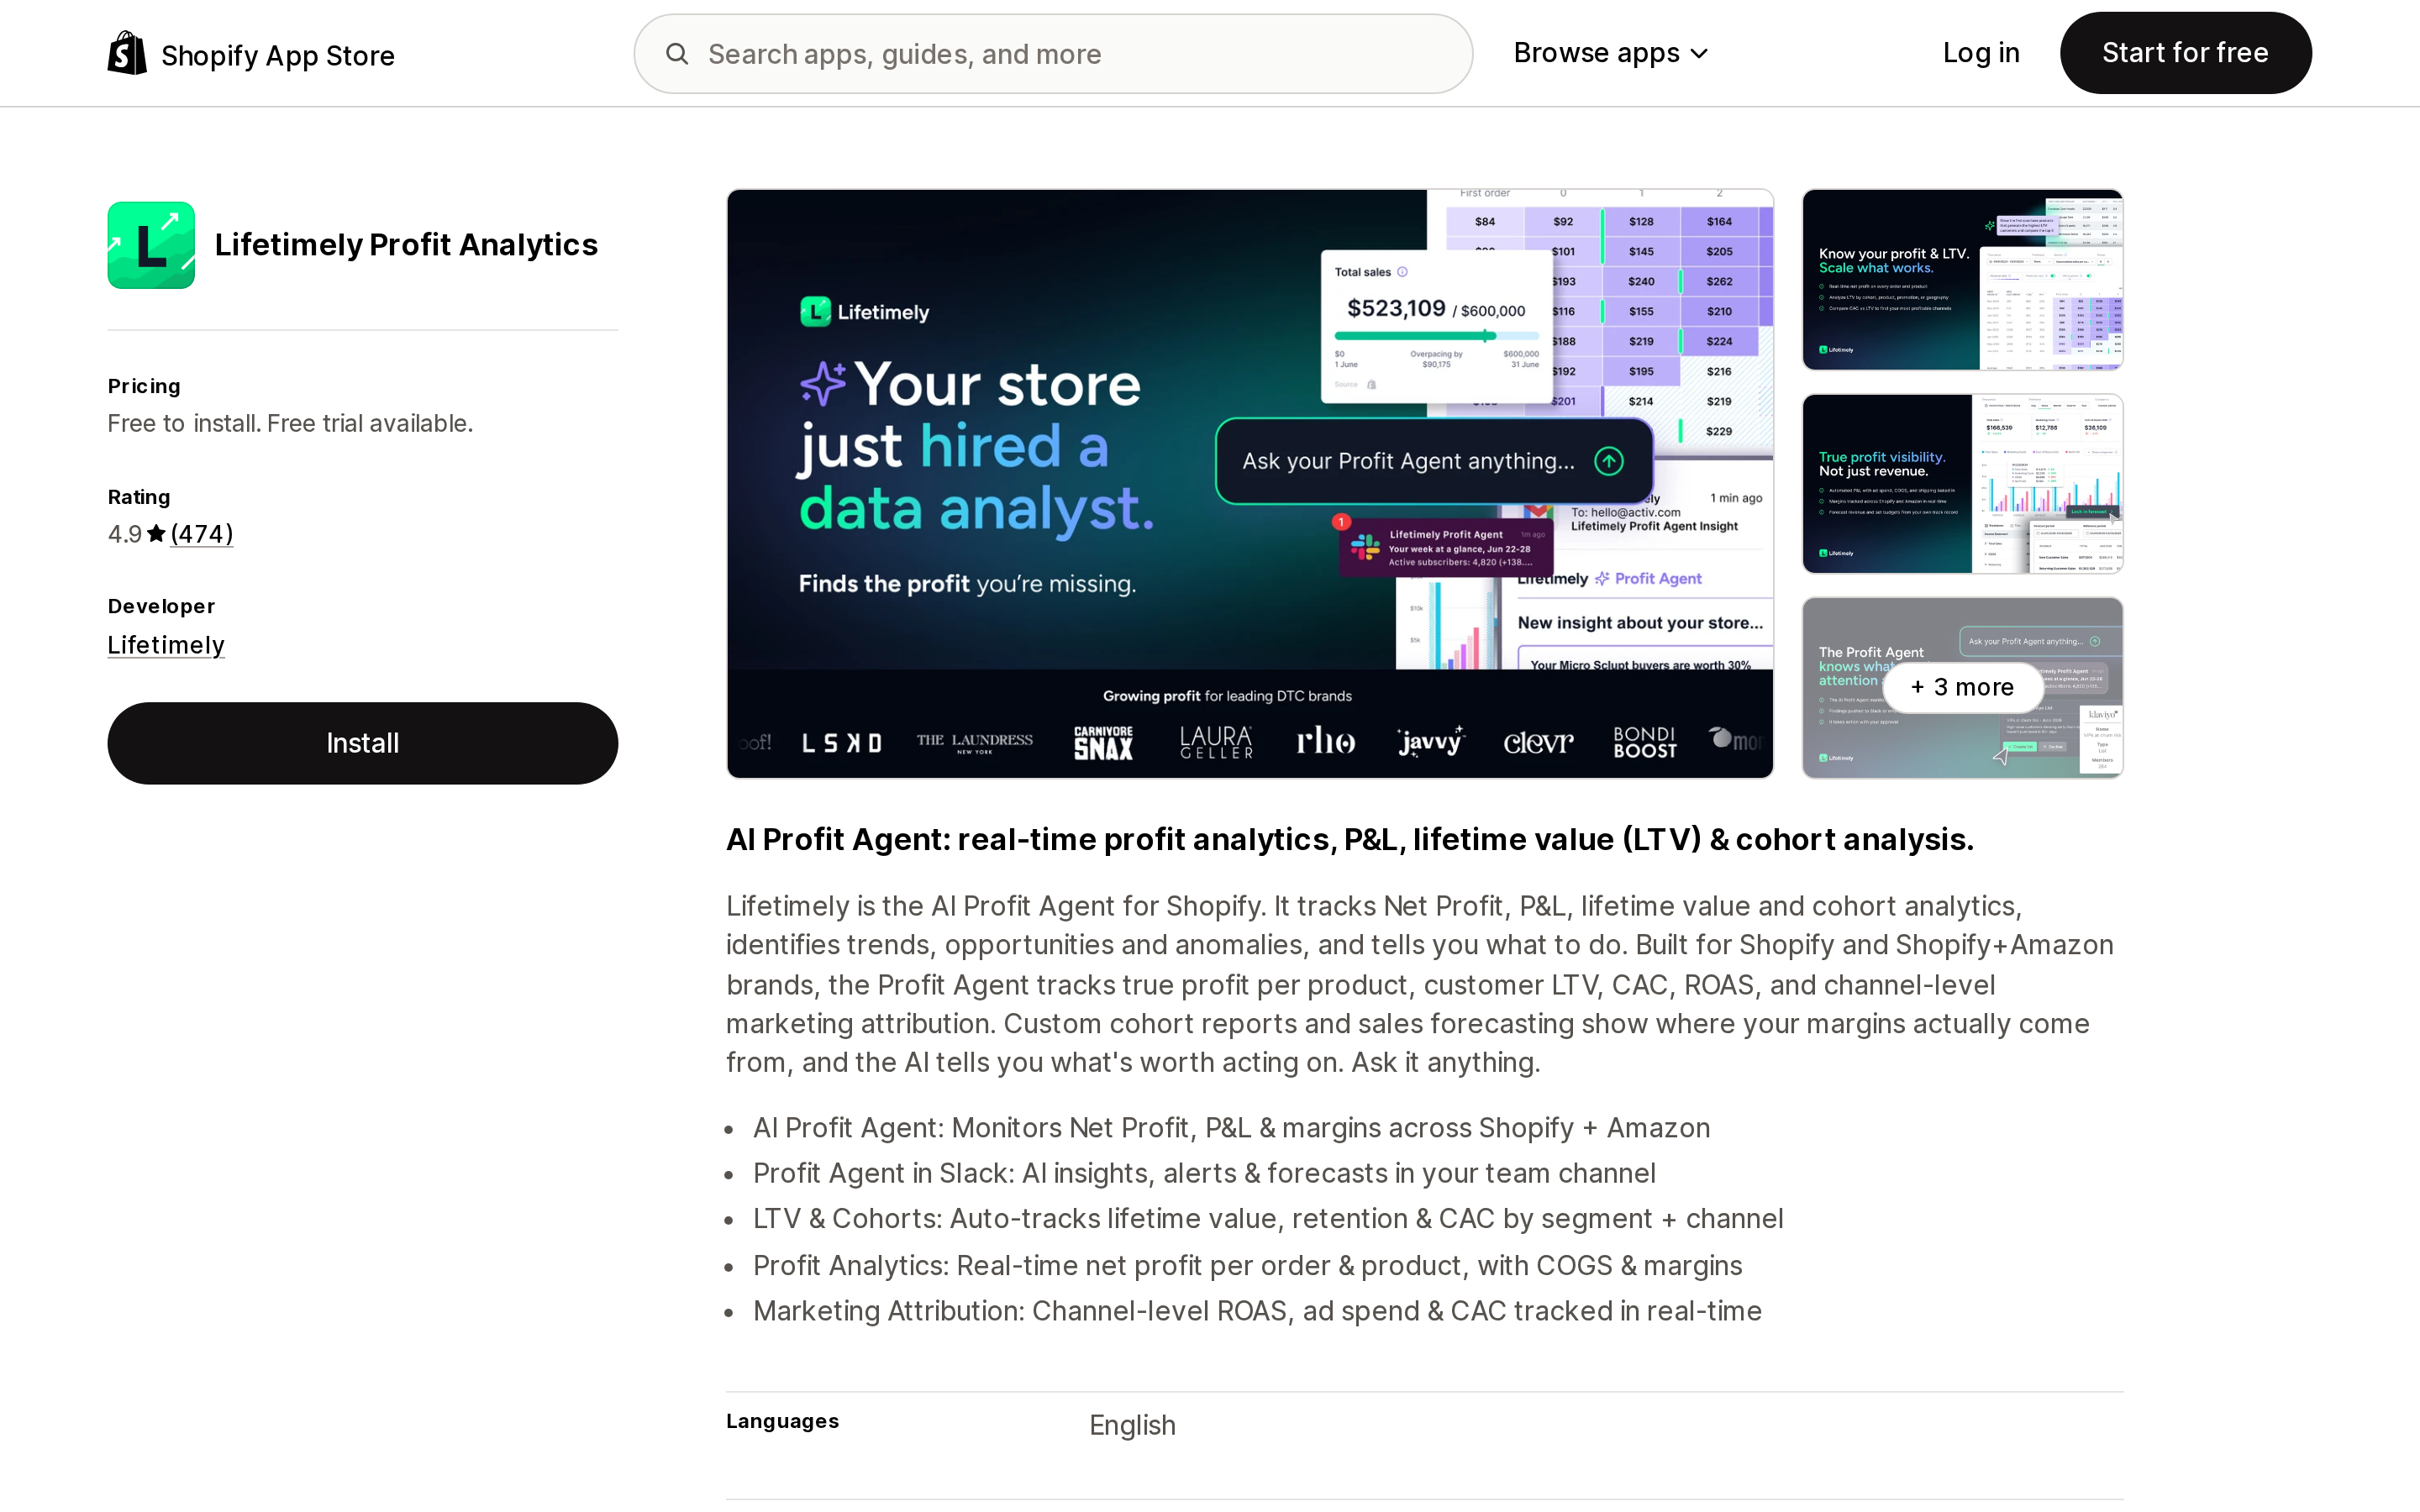Screen dimensions: 2420x1512
Task: Click the Slack icon on the Profit Agent notification
Action: [x=1365, y=547]
